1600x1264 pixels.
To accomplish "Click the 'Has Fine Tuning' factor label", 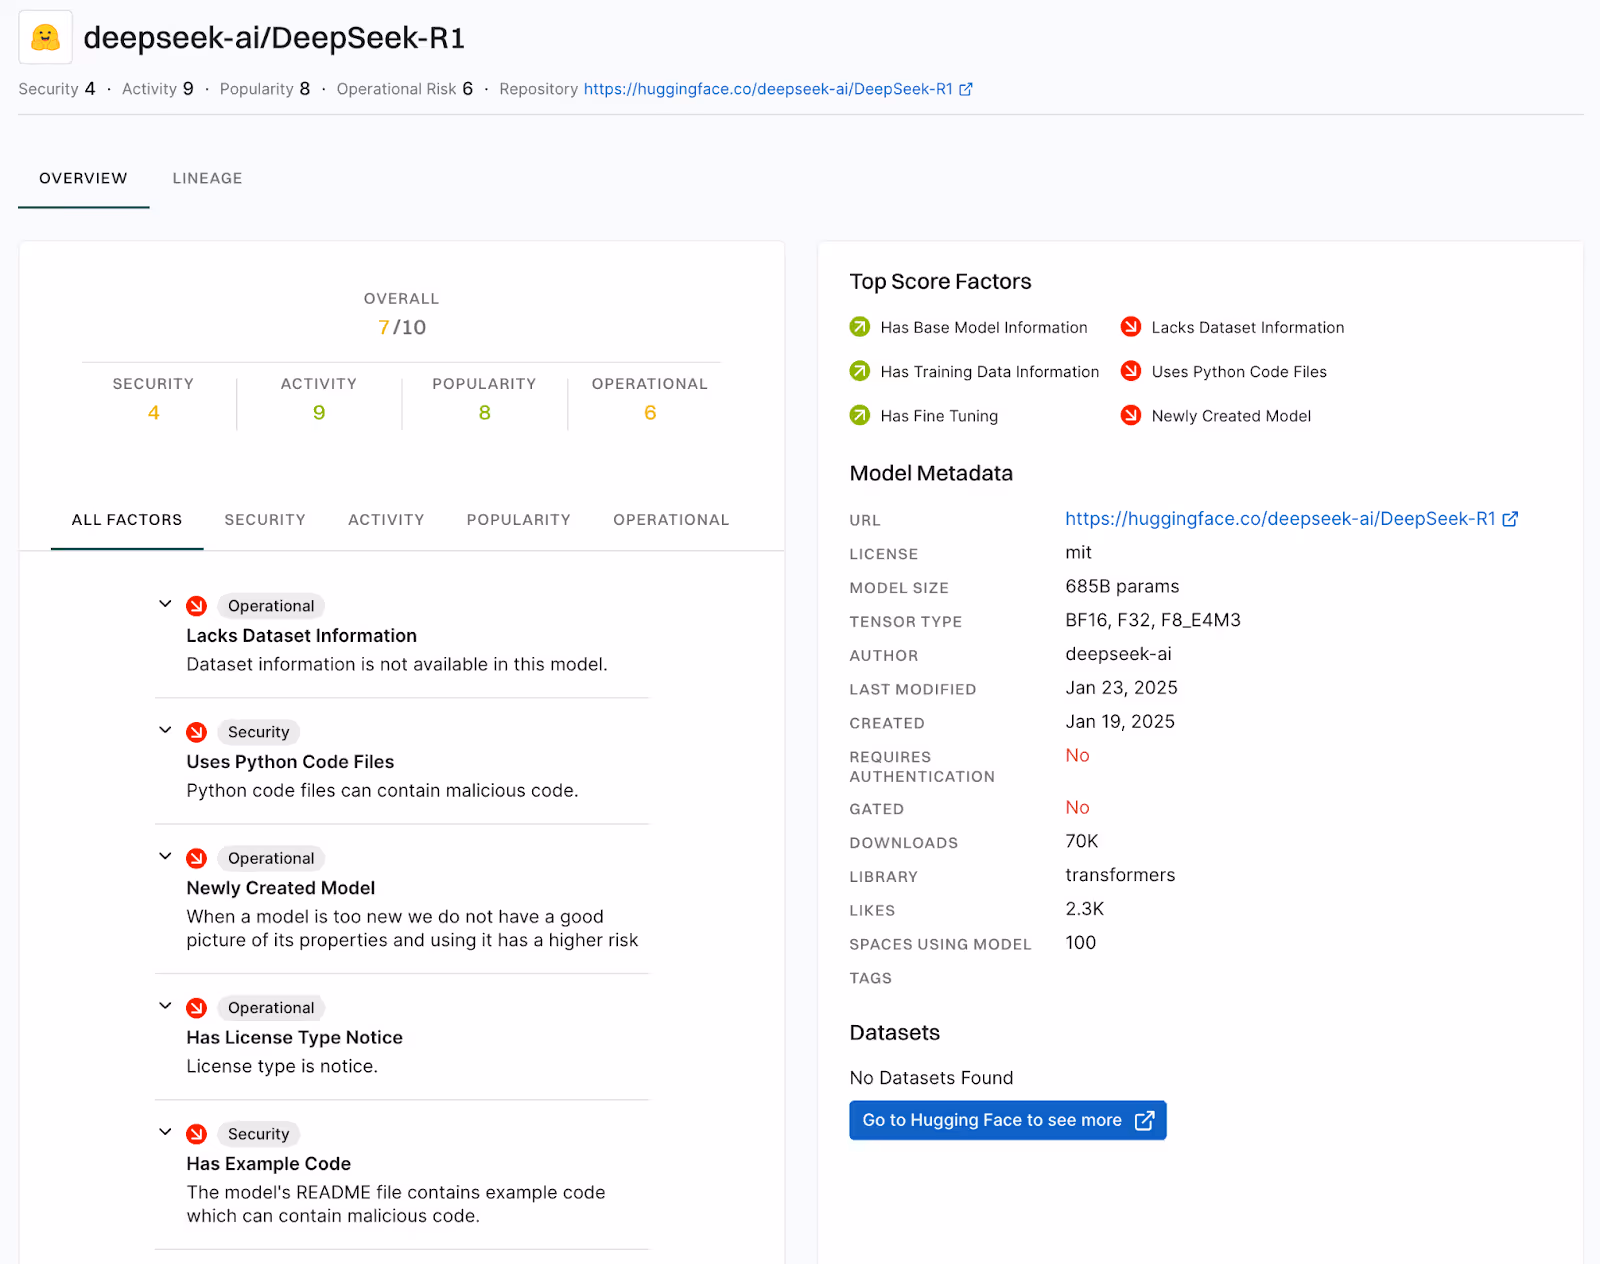I will click(939, 416).
